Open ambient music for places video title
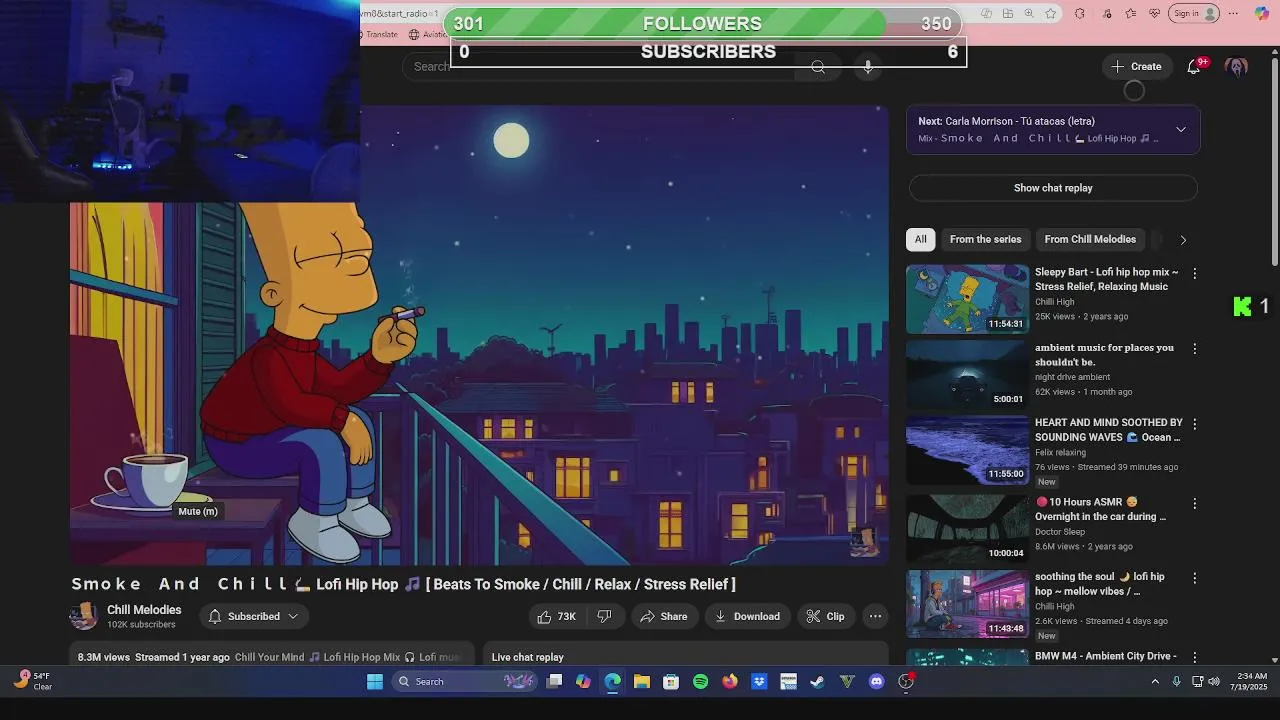The image size is (1280, 720). [x=1104, y=355]
